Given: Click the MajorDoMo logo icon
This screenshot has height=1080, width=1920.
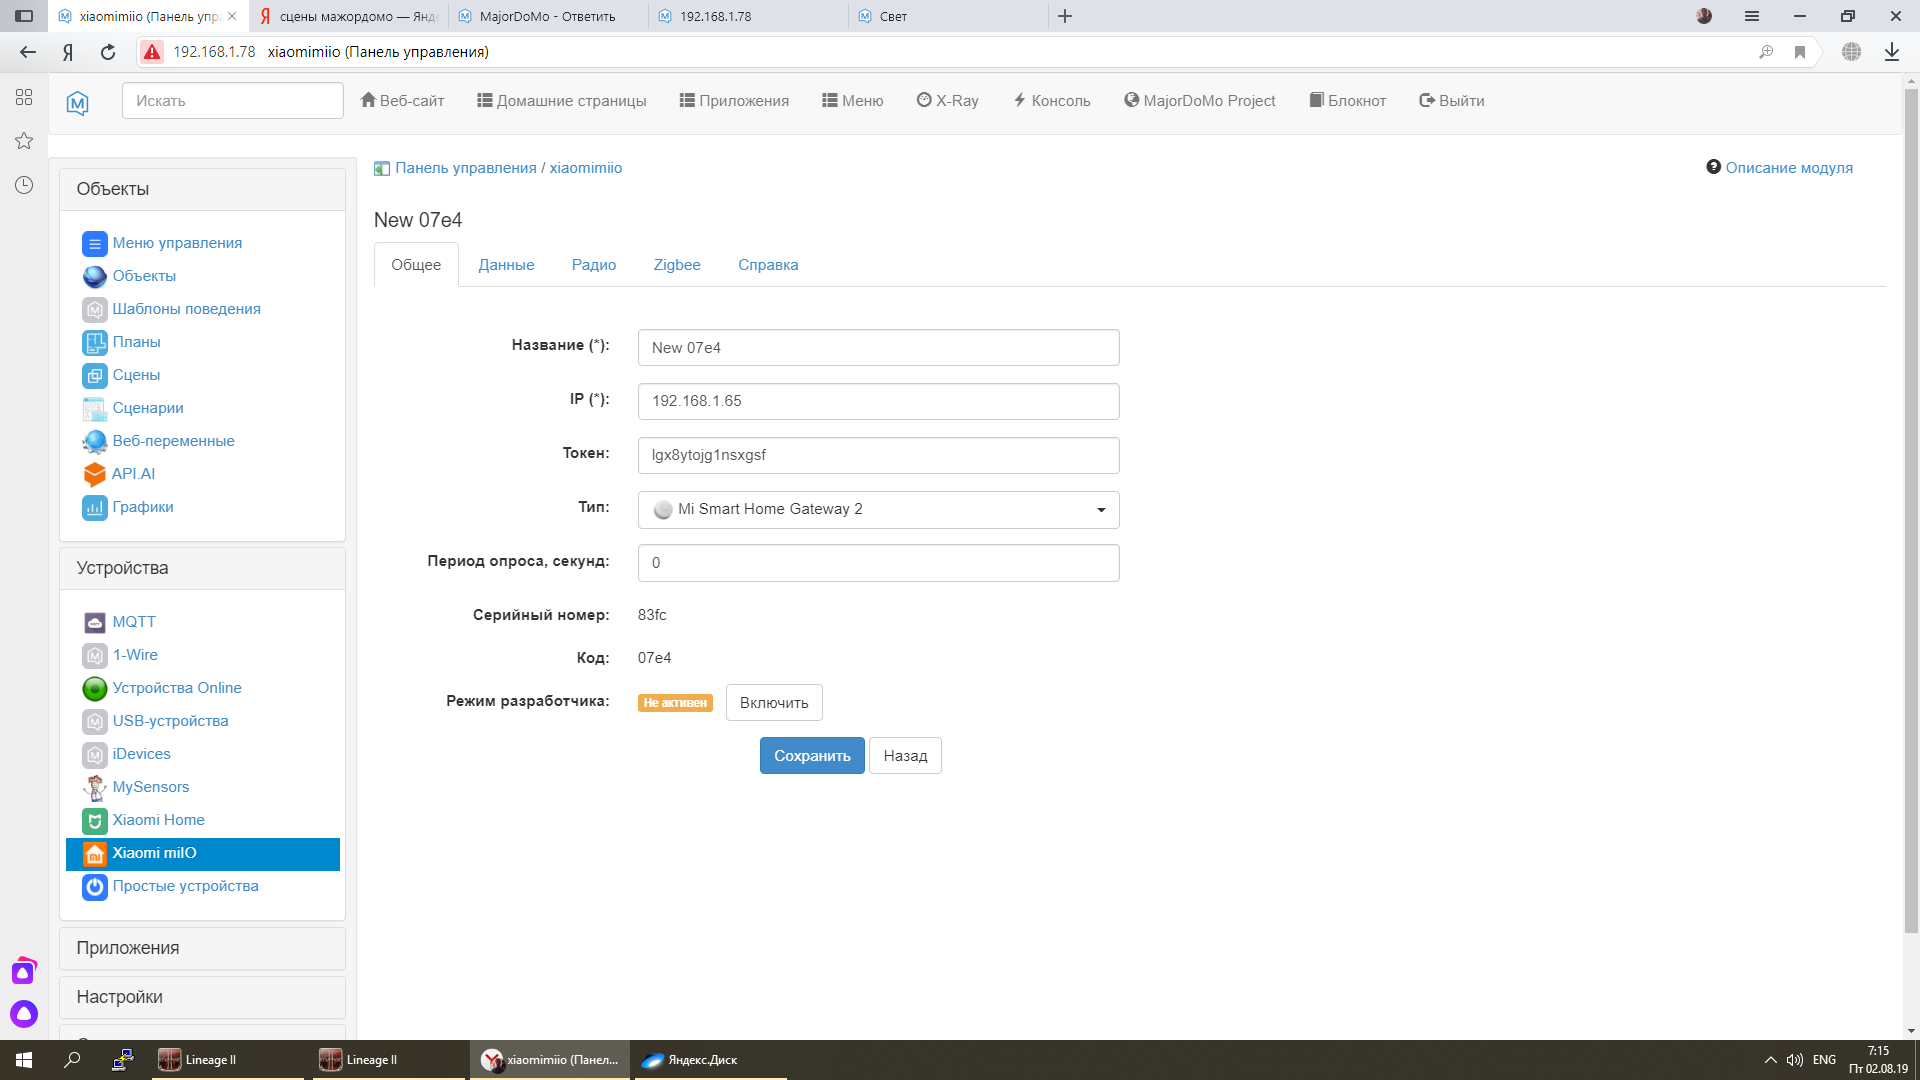Looking at the screenshot, I should 78,102.
